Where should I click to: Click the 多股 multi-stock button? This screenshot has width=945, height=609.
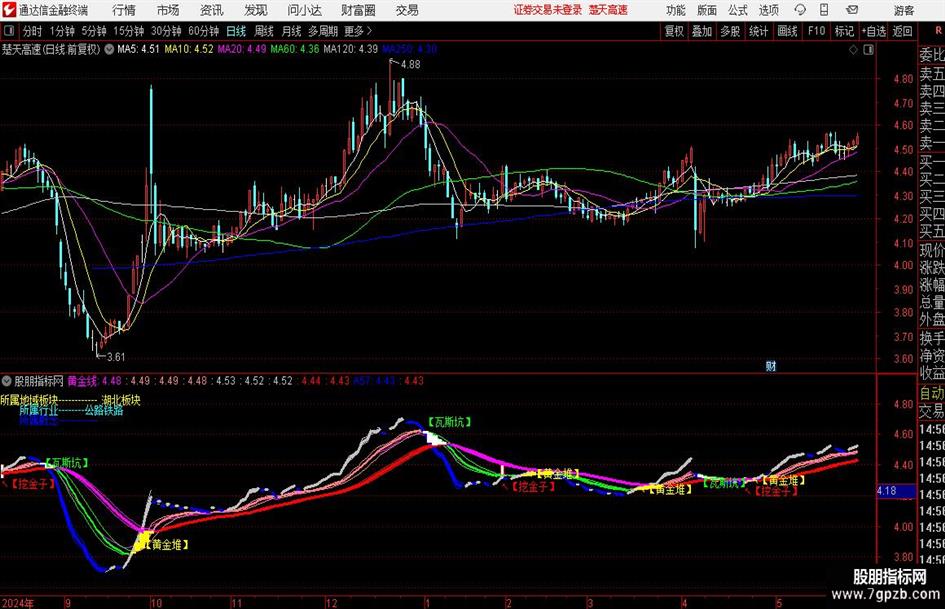click(x=730, y=31)
